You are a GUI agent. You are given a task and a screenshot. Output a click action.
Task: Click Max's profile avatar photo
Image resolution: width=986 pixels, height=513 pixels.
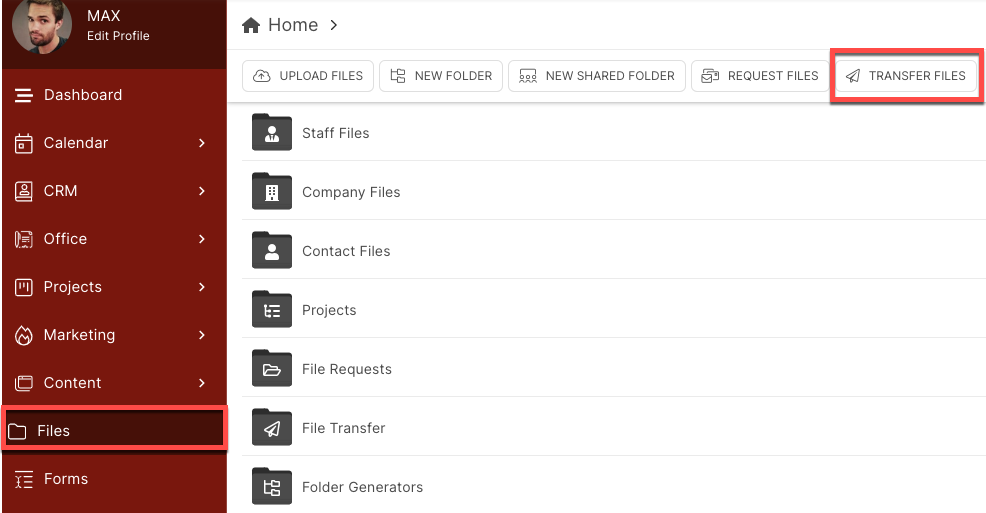[x=42, y=25]
